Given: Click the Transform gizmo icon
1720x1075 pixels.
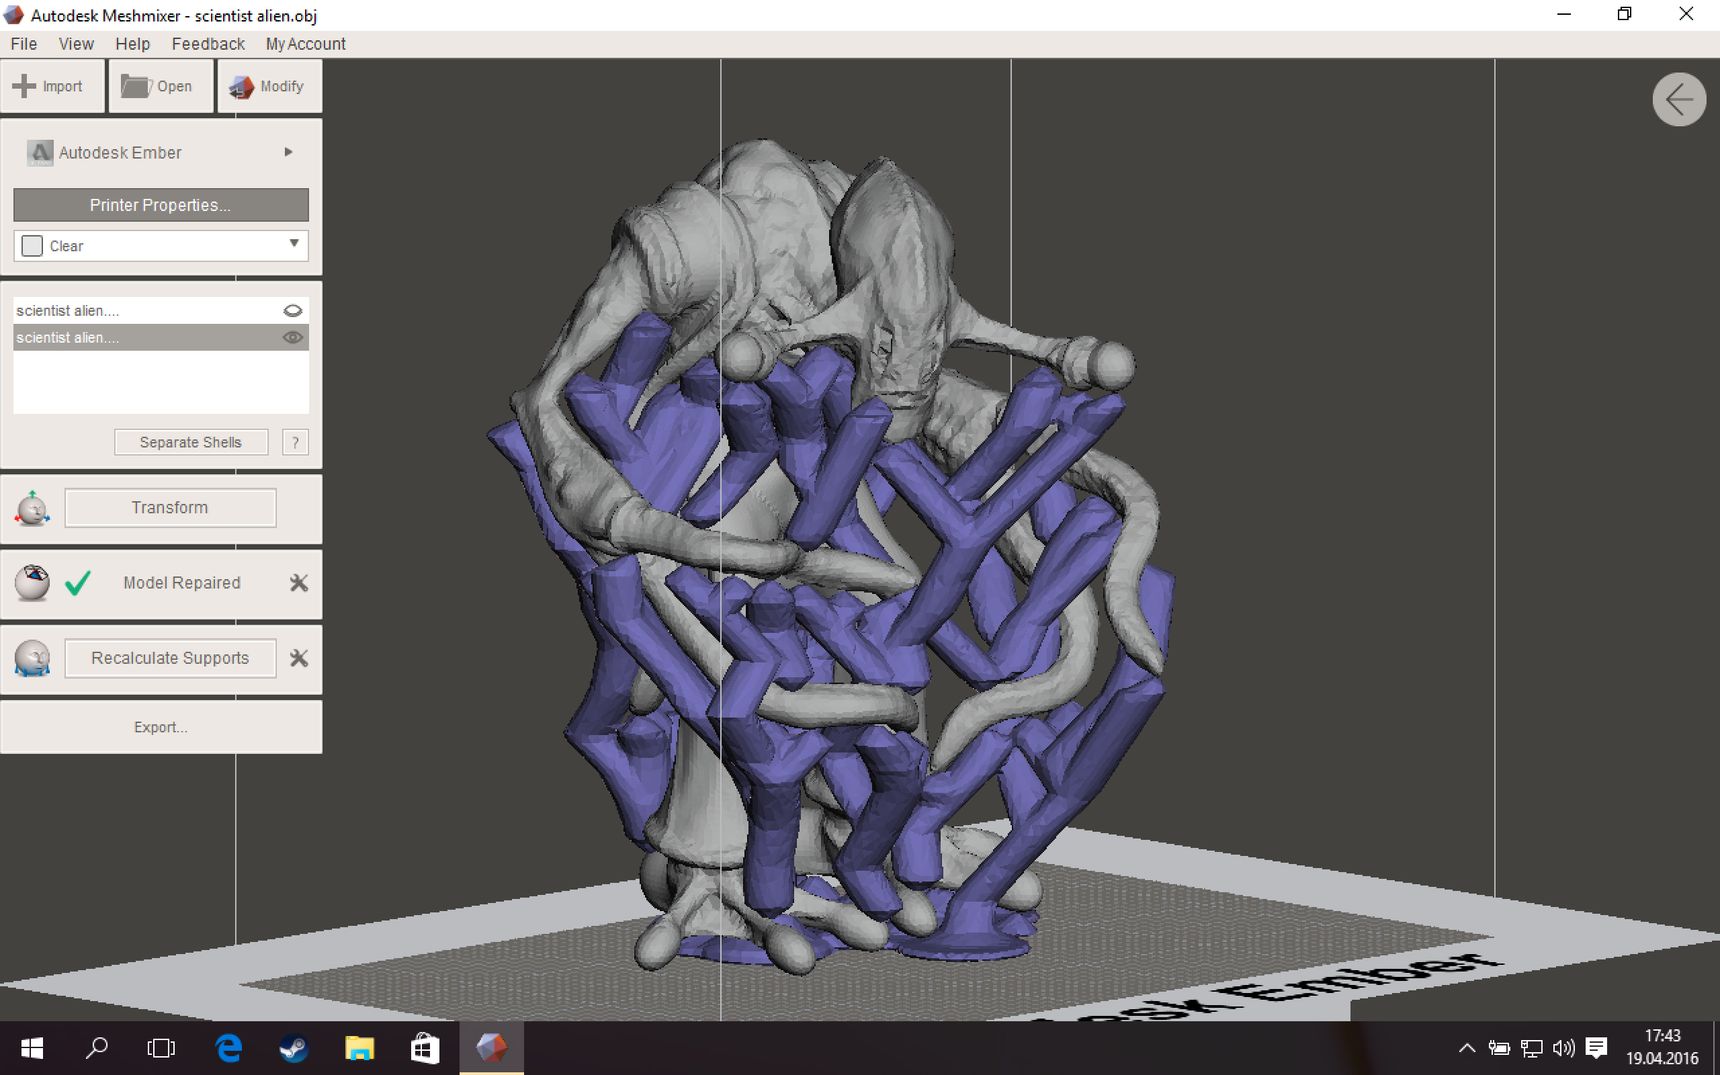Looking at the screenshot, I should (32, 508).
